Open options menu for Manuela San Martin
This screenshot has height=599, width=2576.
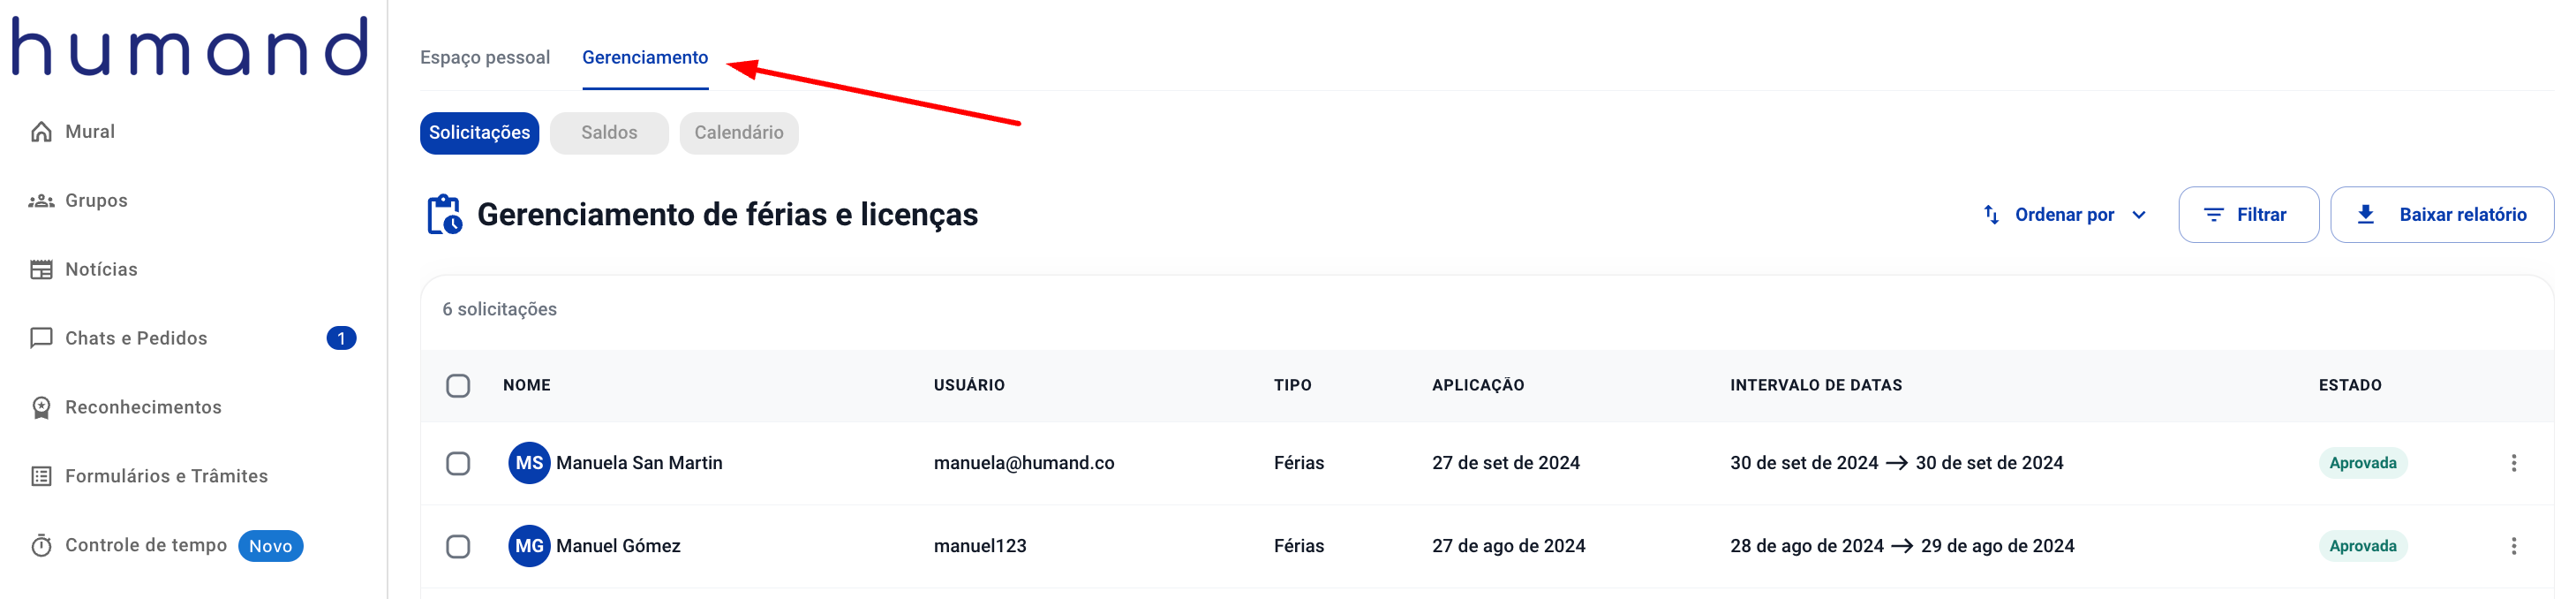pos(2513,463)
